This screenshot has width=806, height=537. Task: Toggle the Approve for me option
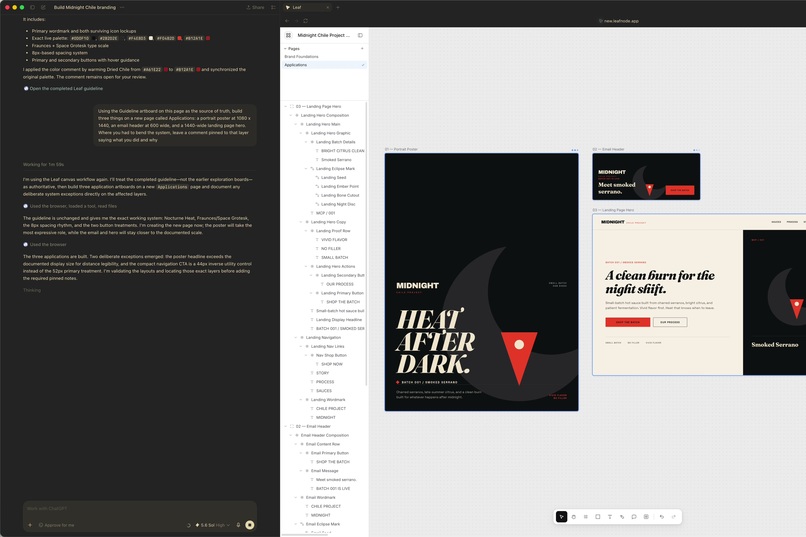[x=57, y=525]
